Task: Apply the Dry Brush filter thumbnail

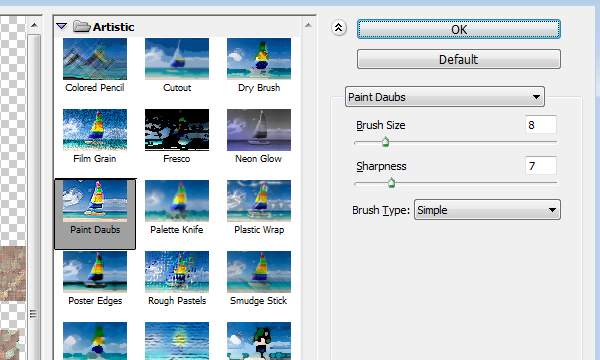Action: click(x=259, y=59)
